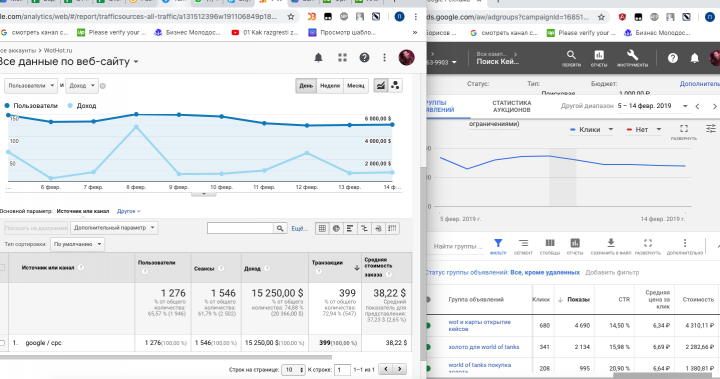Open the Клики metric dropdown in Ads chart

[591, 130]
